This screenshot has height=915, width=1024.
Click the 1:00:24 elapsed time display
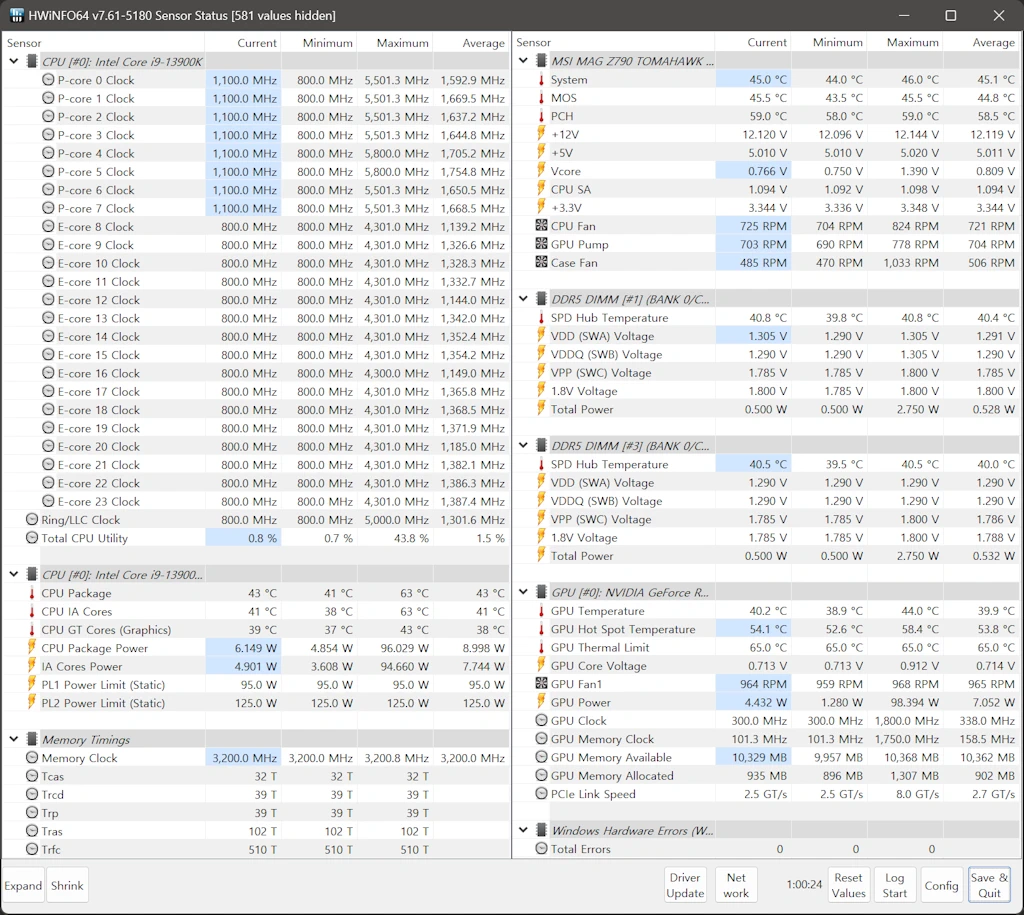point(804,884)
